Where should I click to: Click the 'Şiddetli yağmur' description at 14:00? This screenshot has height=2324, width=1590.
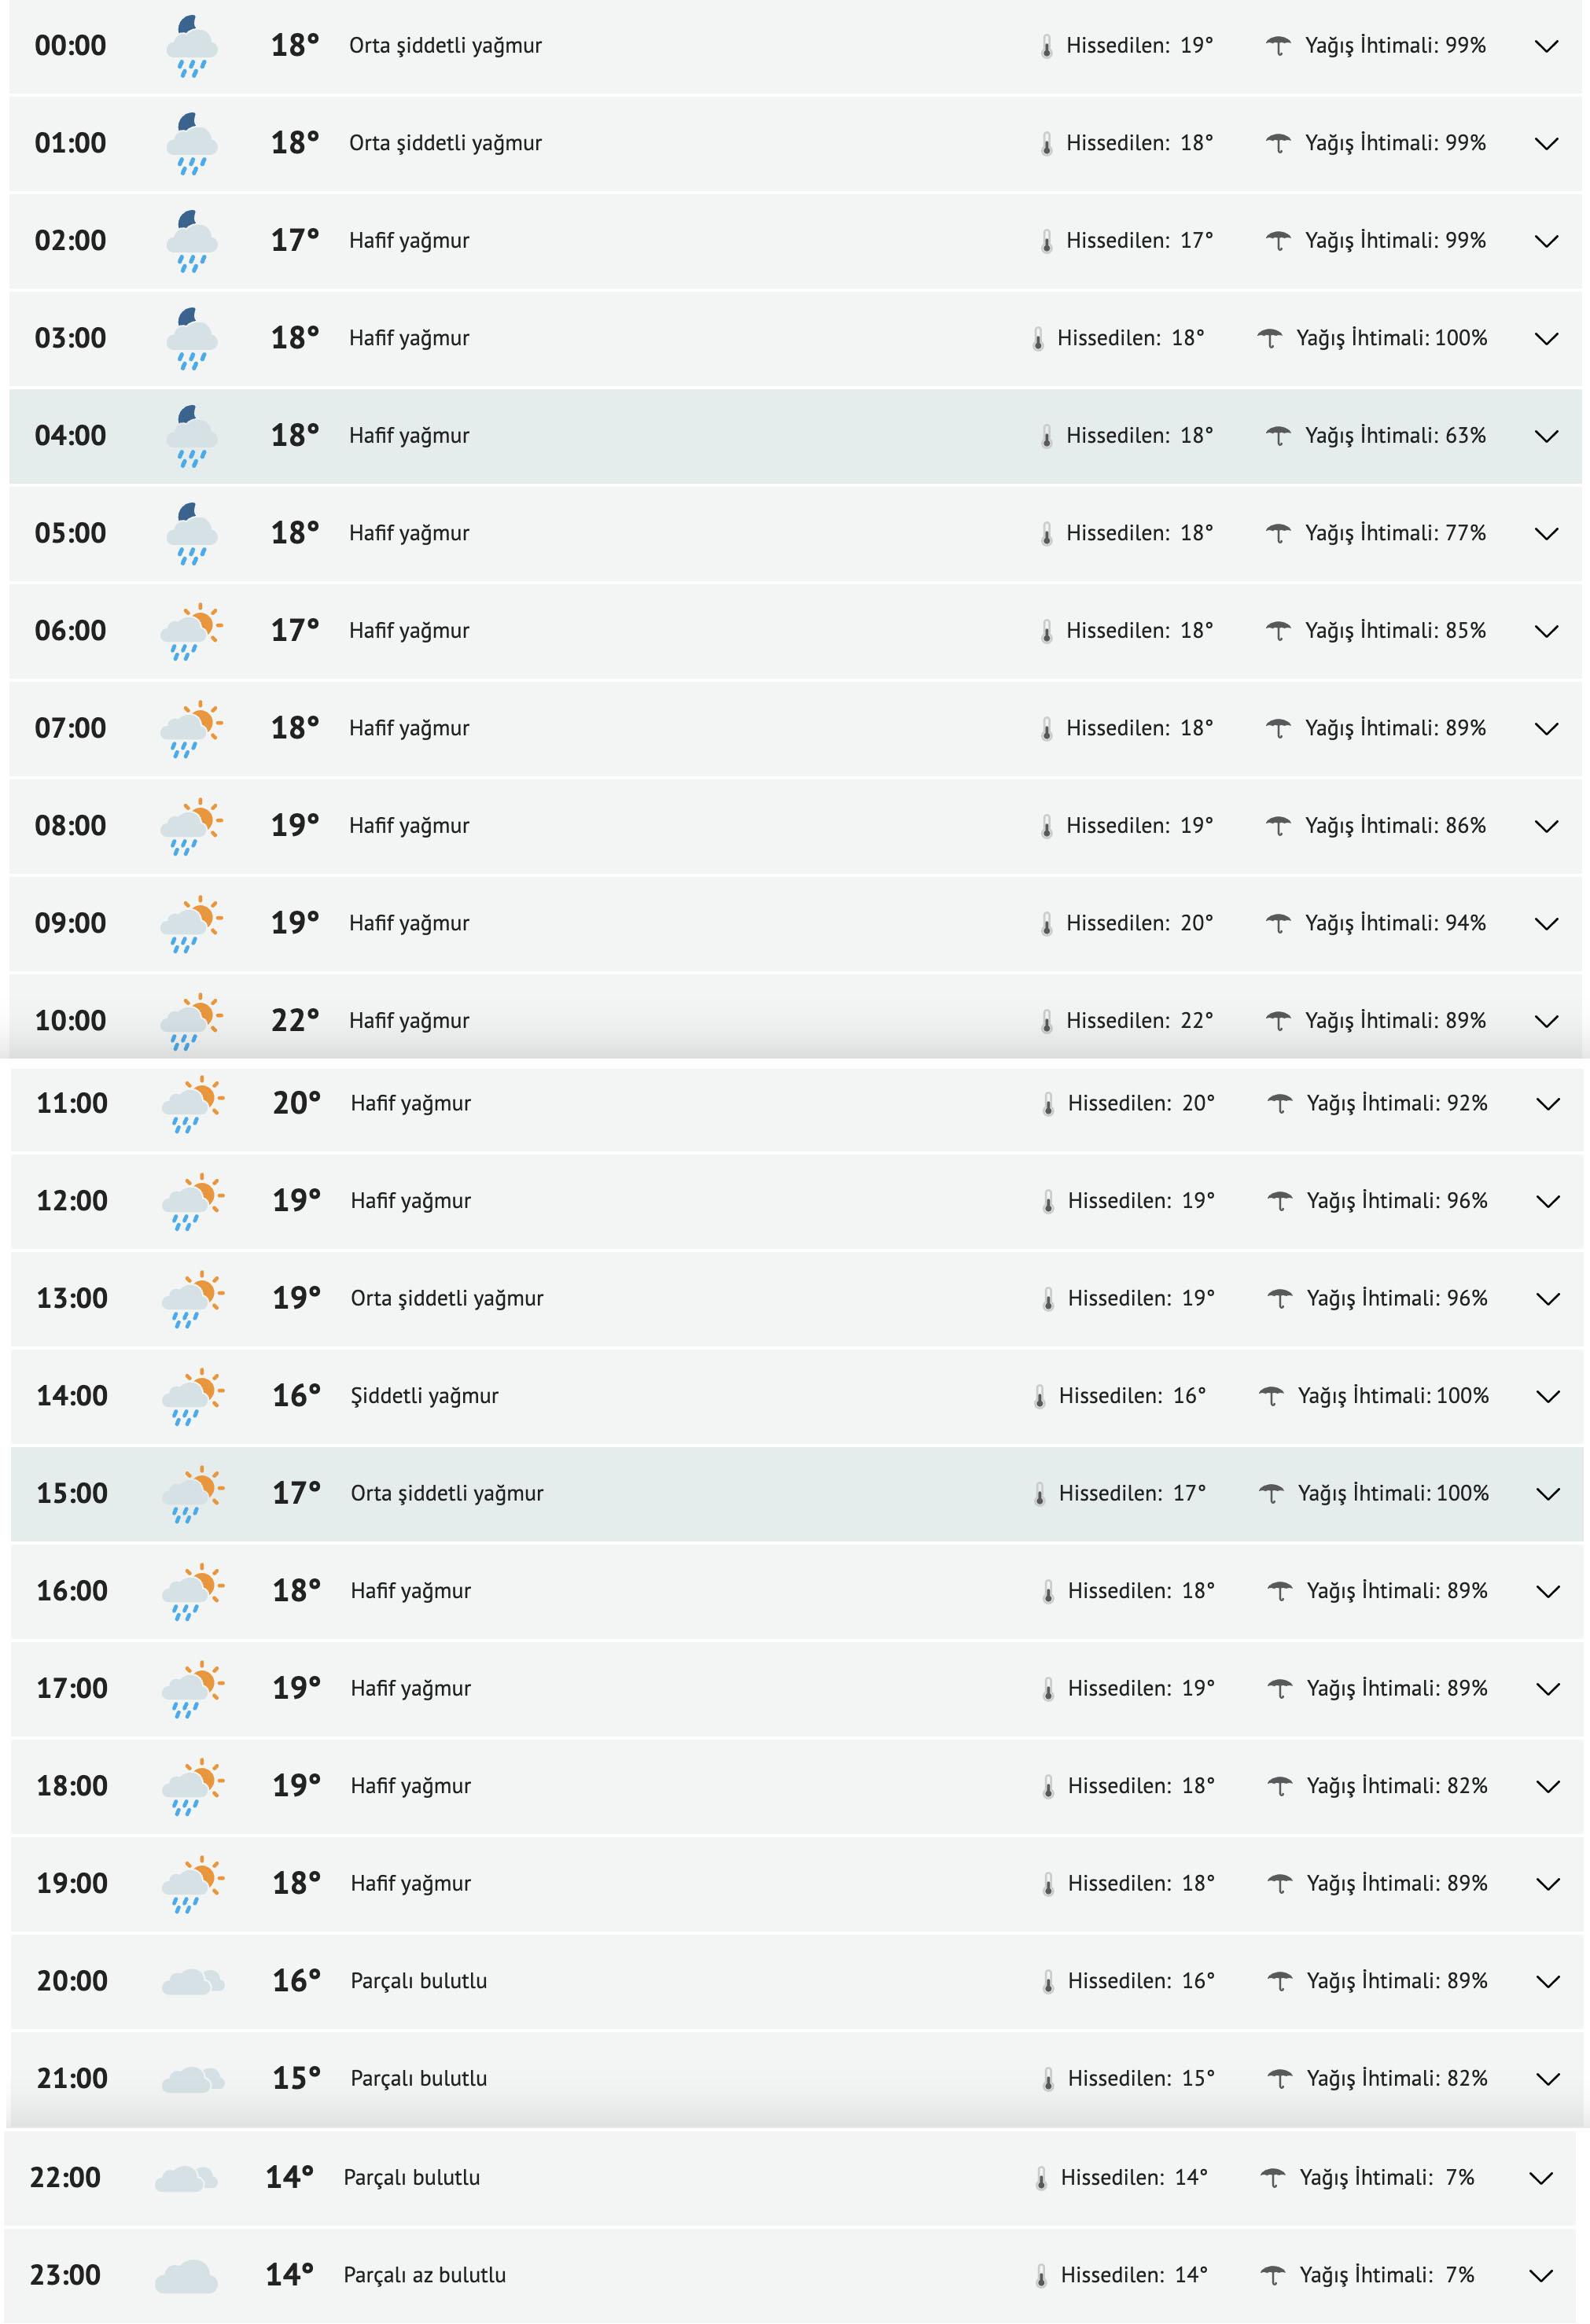pyautogui.click(x=424, y=1396)
